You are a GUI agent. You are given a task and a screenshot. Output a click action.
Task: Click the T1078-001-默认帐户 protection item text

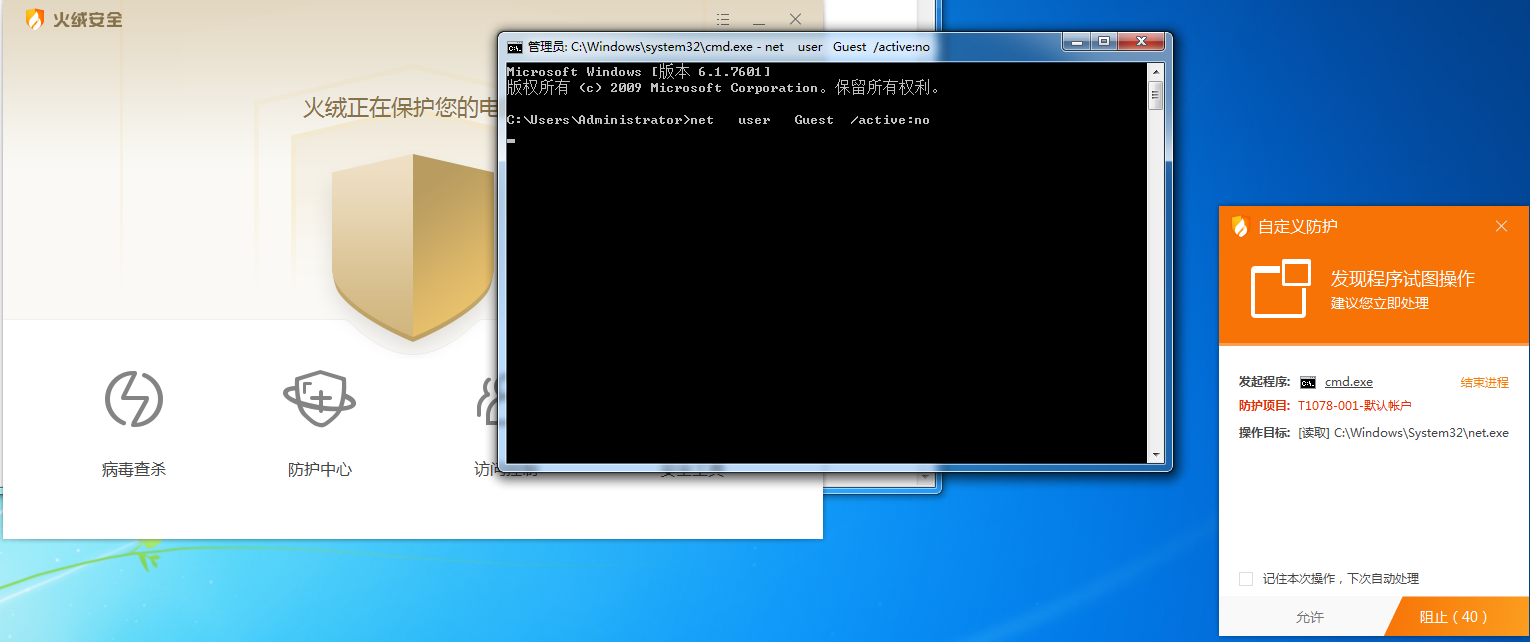1355,406
